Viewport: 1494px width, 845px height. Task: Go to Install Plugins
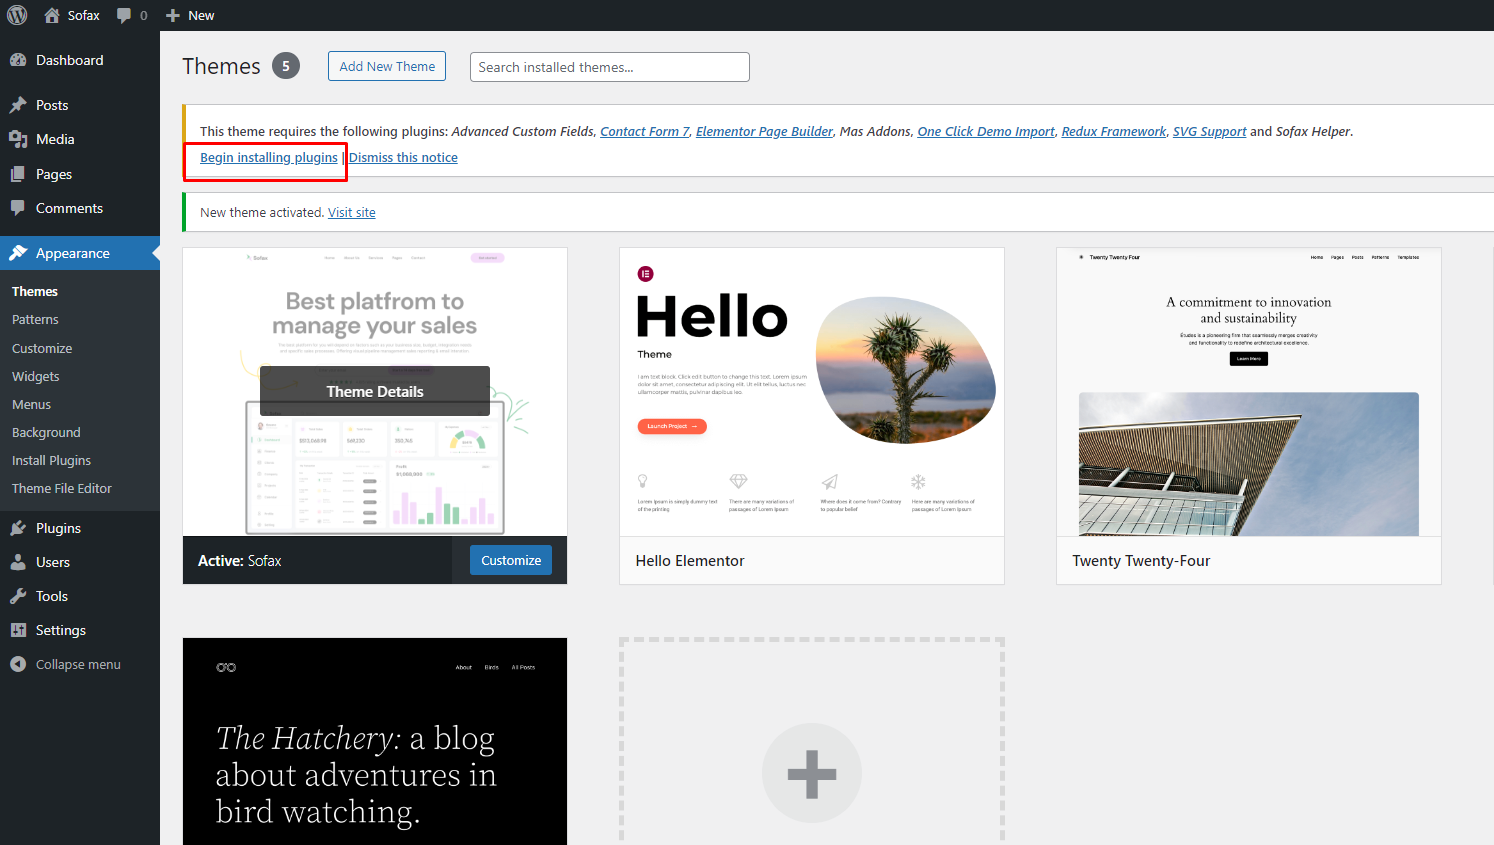click(x=51, y=460)
